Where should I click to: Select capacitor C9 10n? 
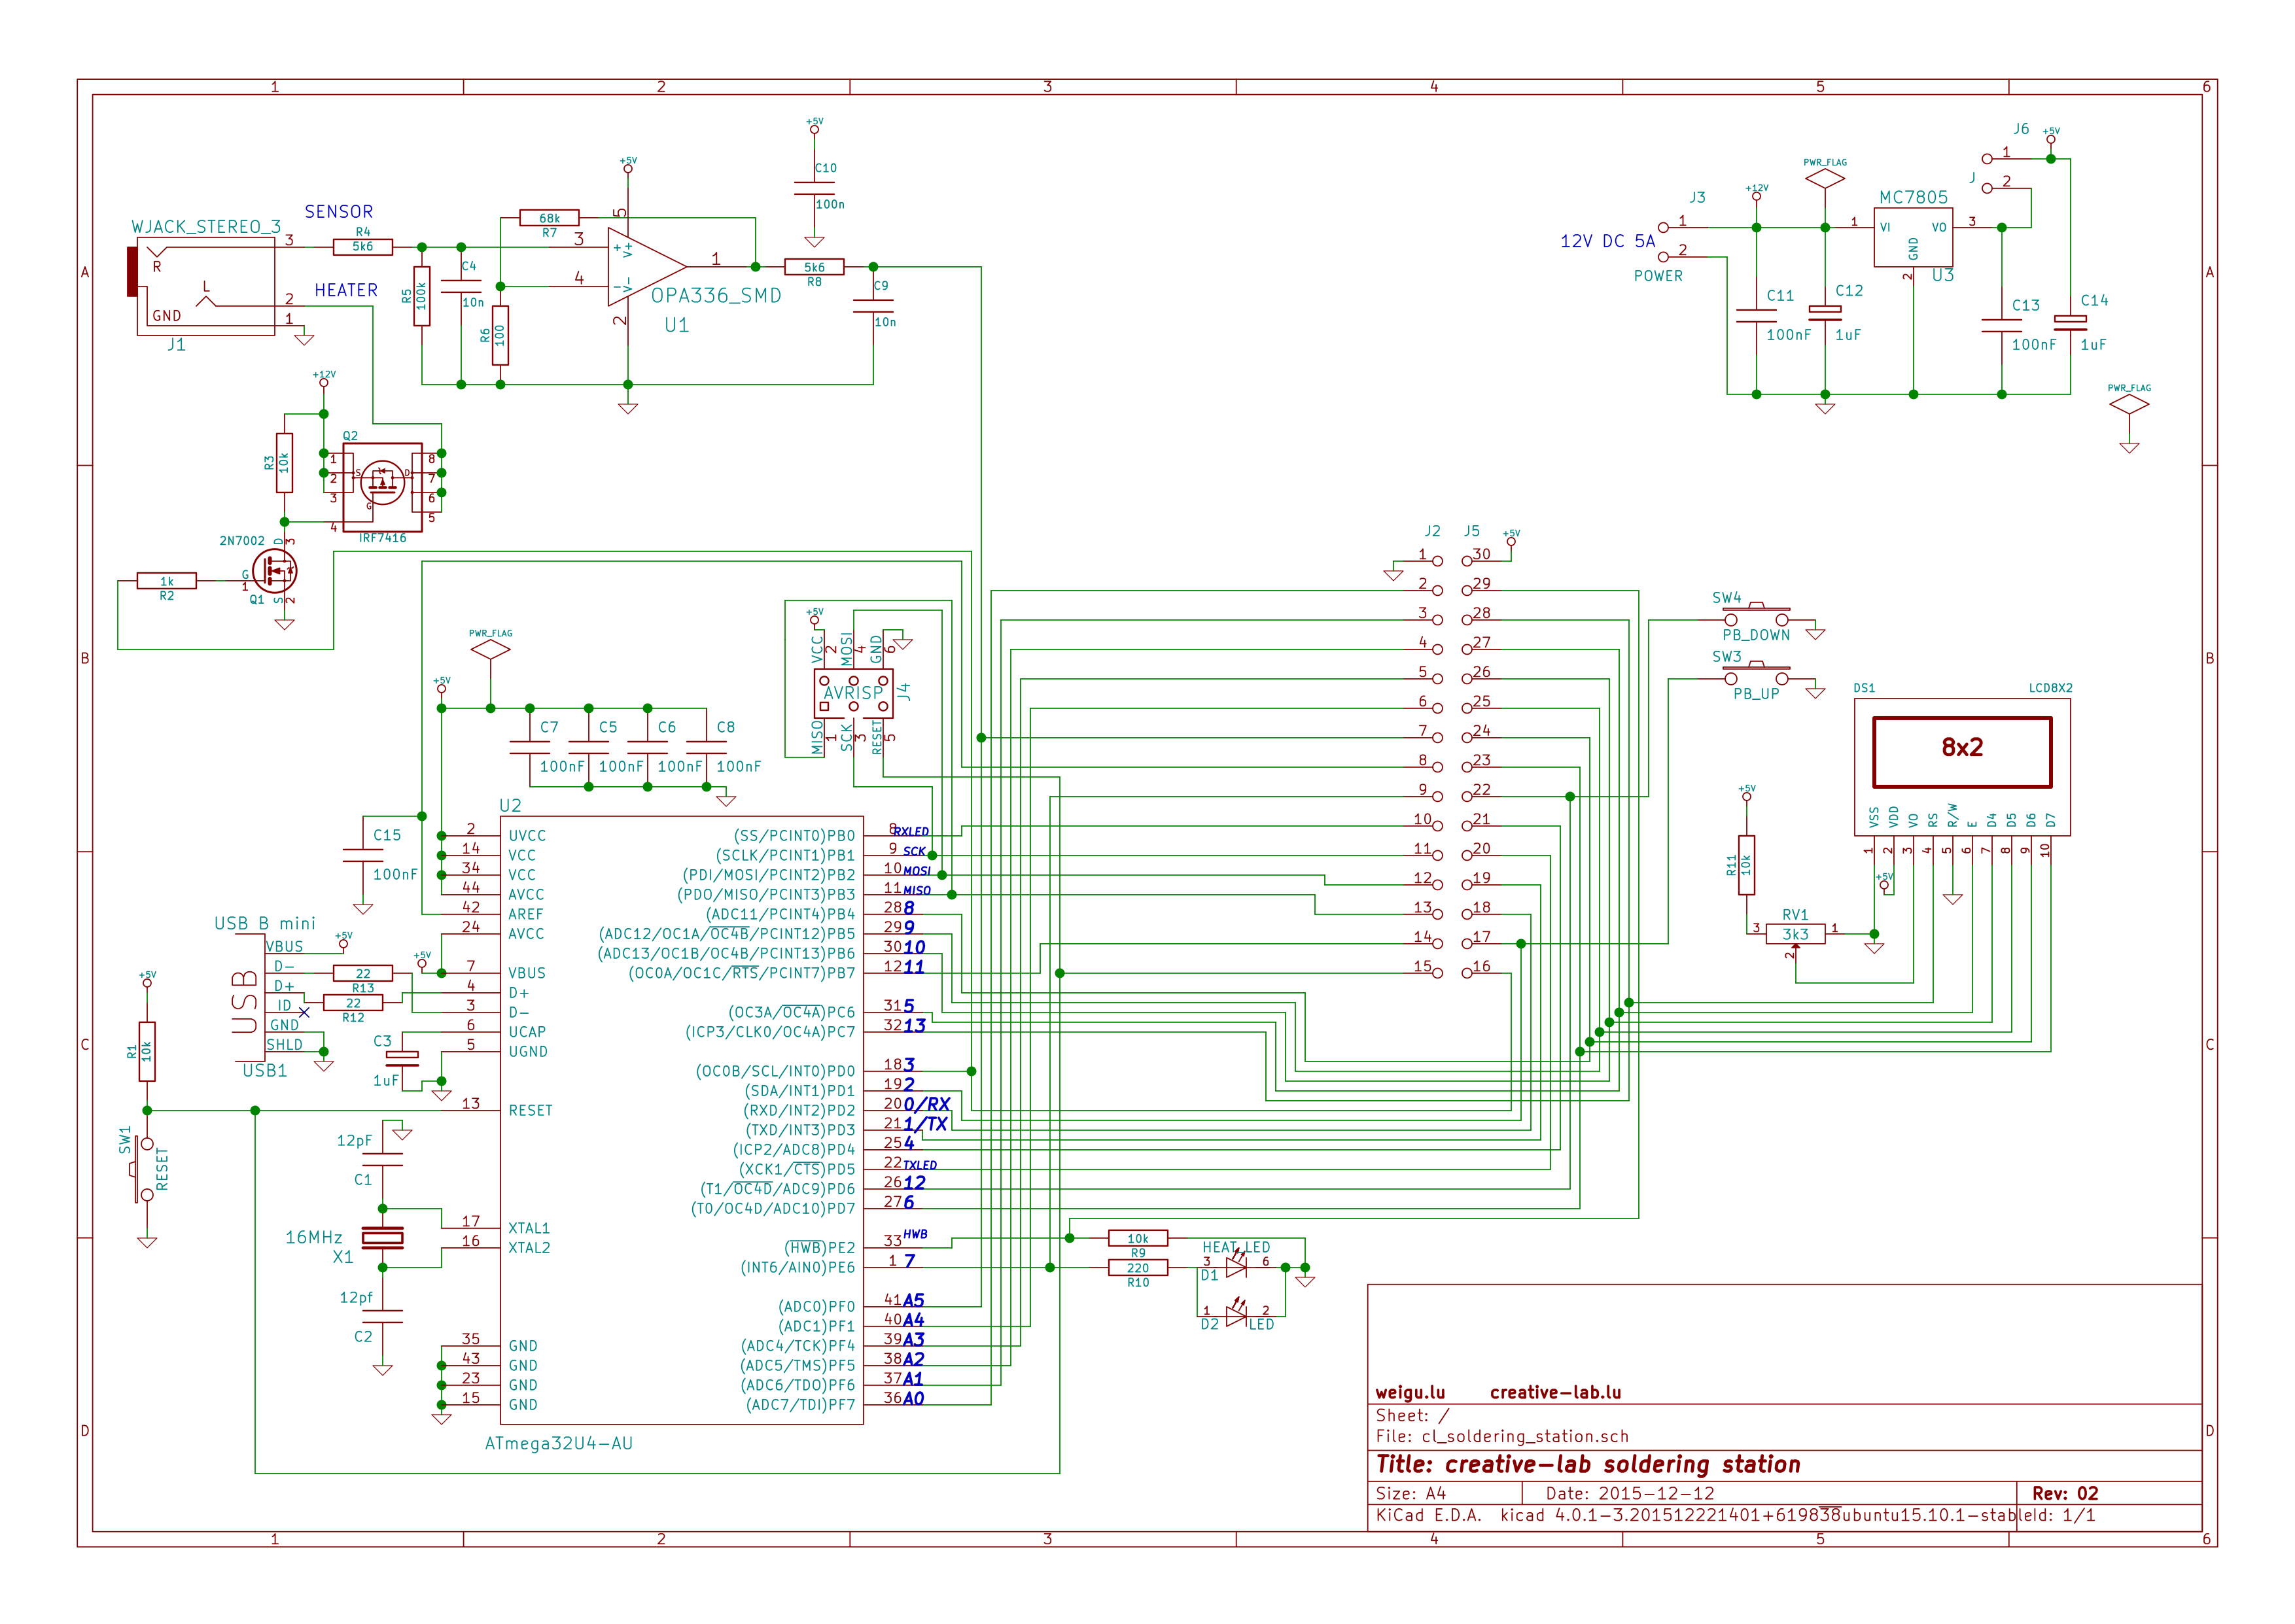point(873,306)
